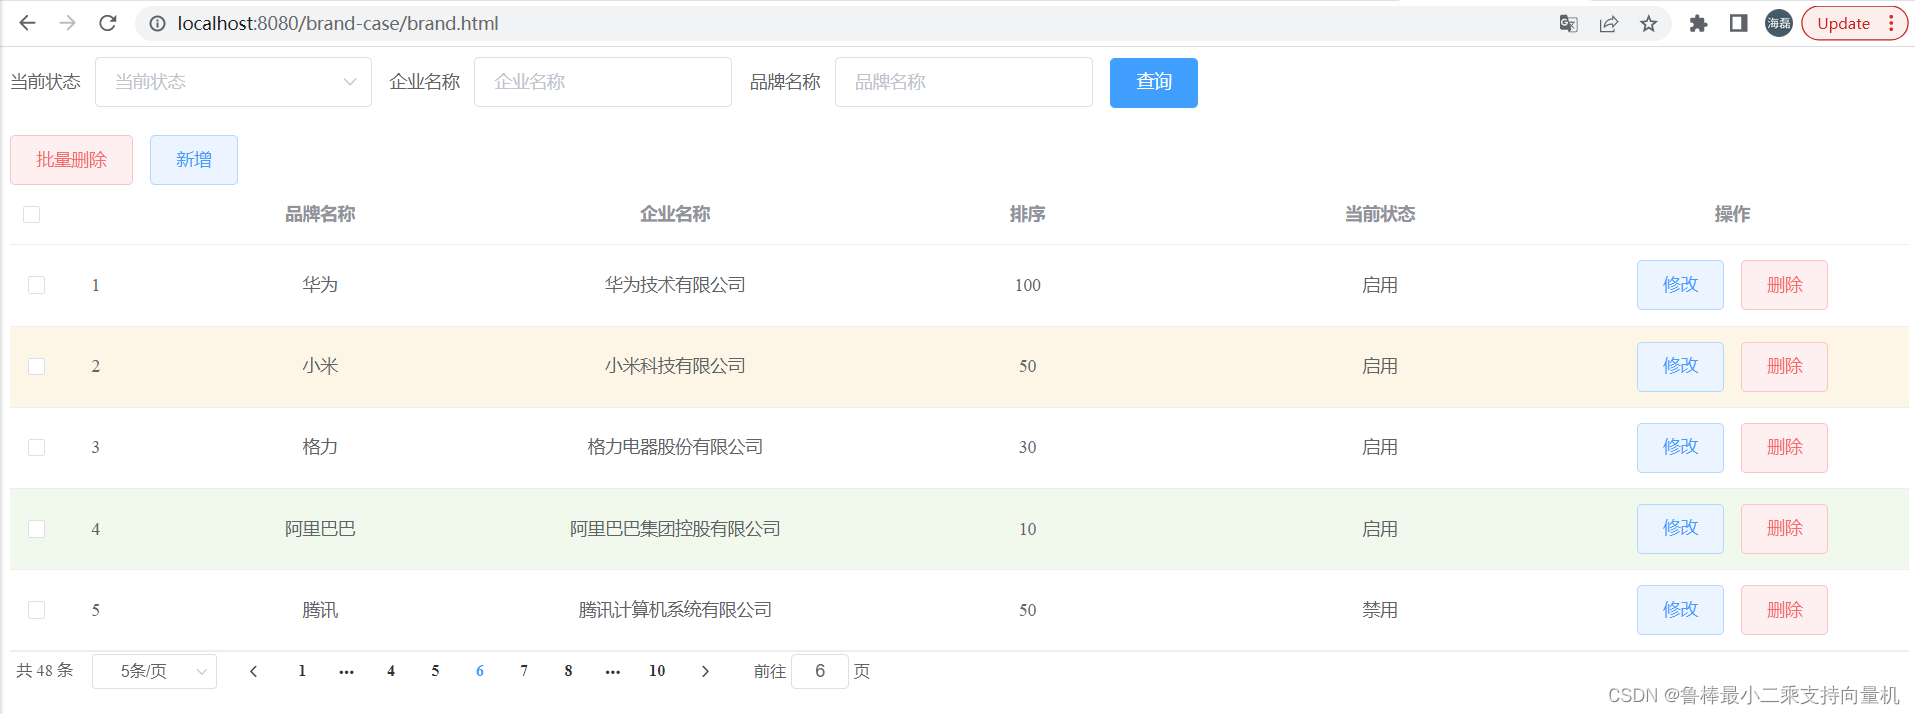This screenshot has width=1915, height=714.
Task: Click 修改 for the 小米 row
Action: click(x=1680, y=366)
